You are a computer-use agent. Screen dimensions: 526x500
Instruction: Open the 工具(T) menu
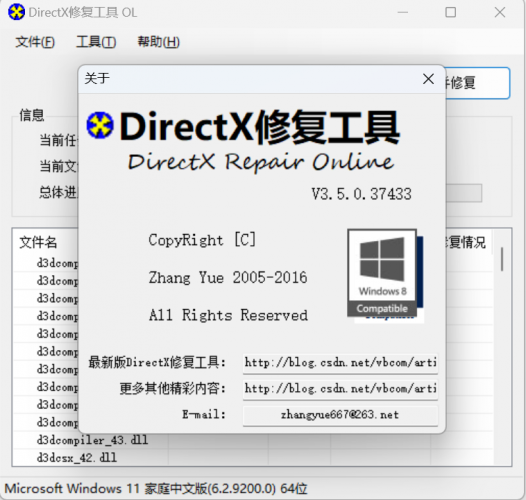tap(96, 42)
